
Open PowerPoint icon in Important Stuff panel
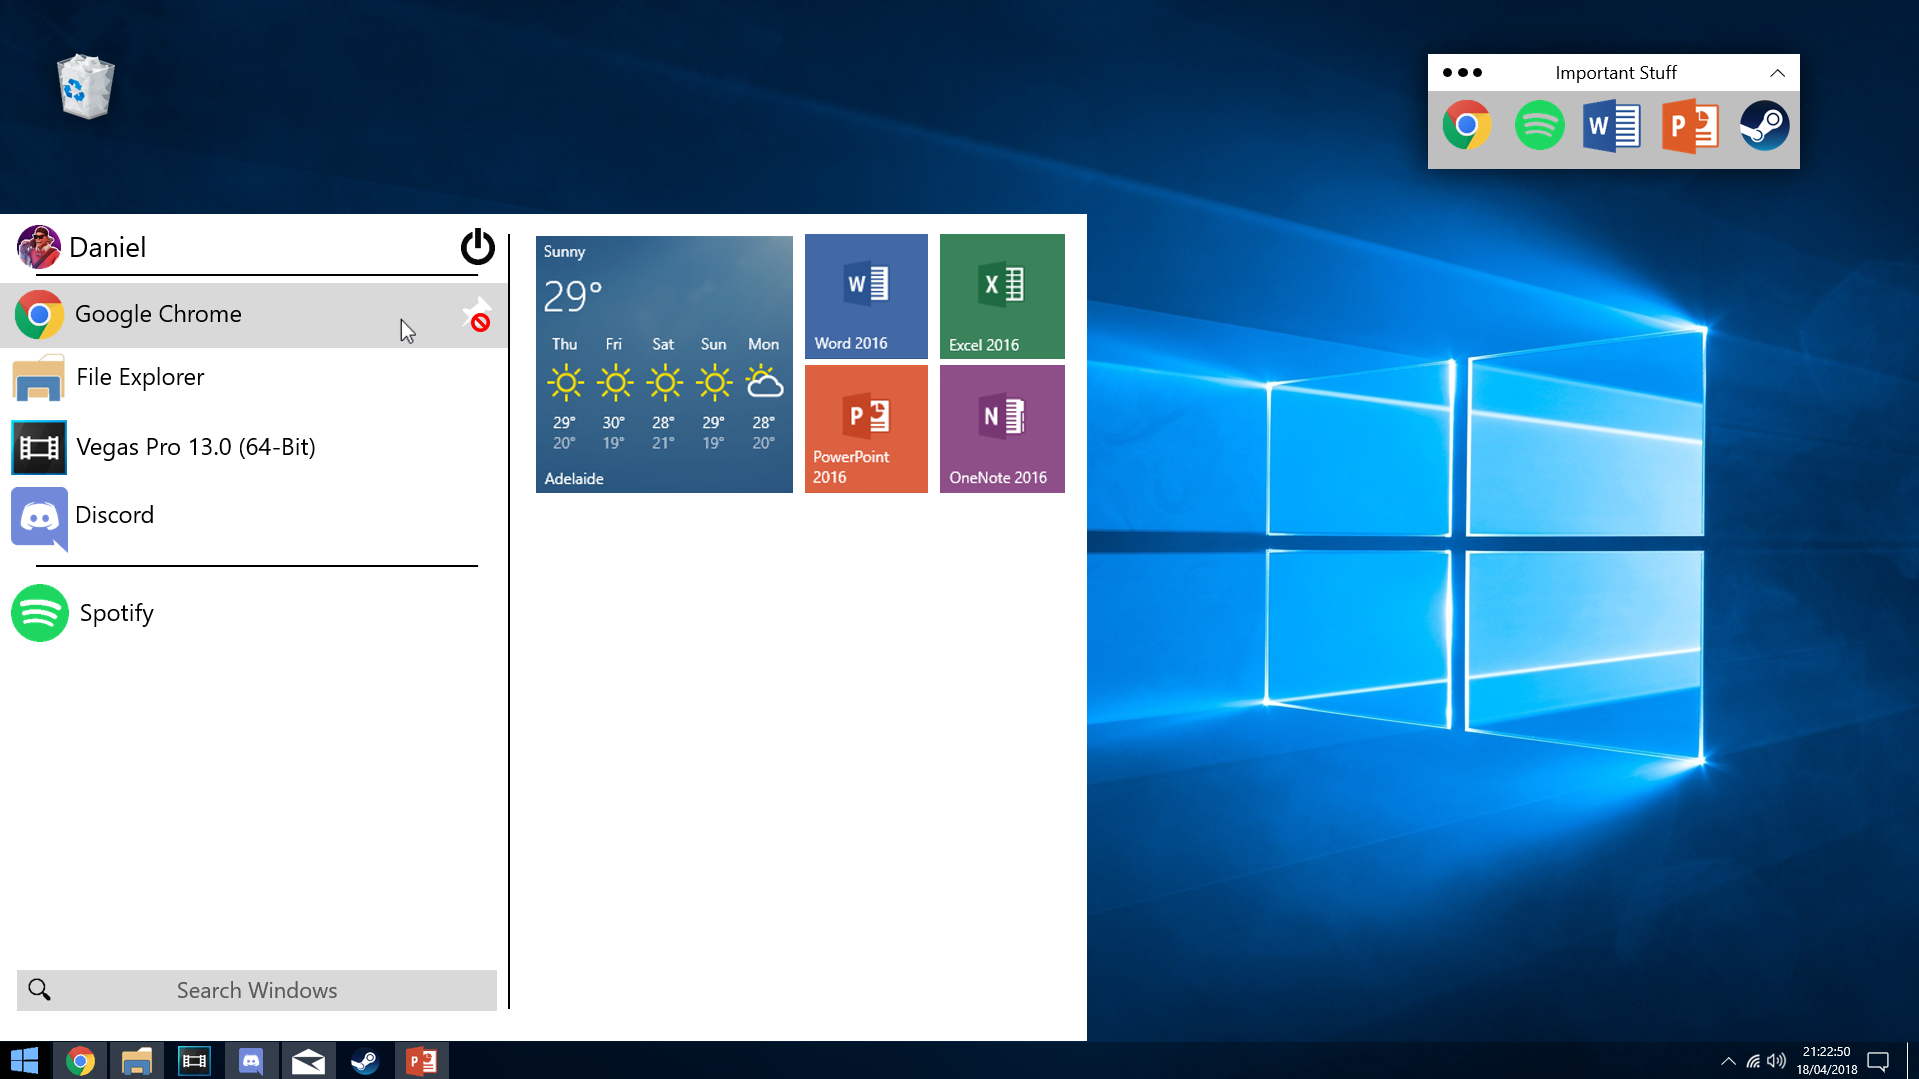coord(1689,127)
